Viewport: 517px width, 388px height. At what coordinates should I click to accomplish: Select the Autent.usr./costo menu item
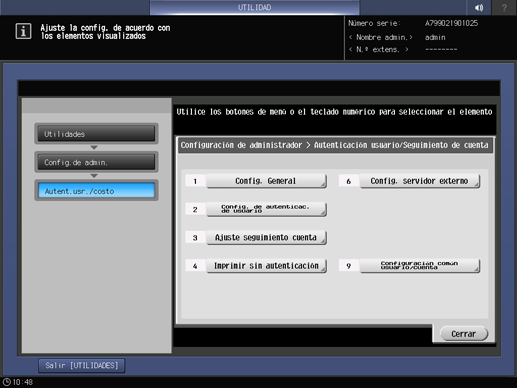coord(96,191)
